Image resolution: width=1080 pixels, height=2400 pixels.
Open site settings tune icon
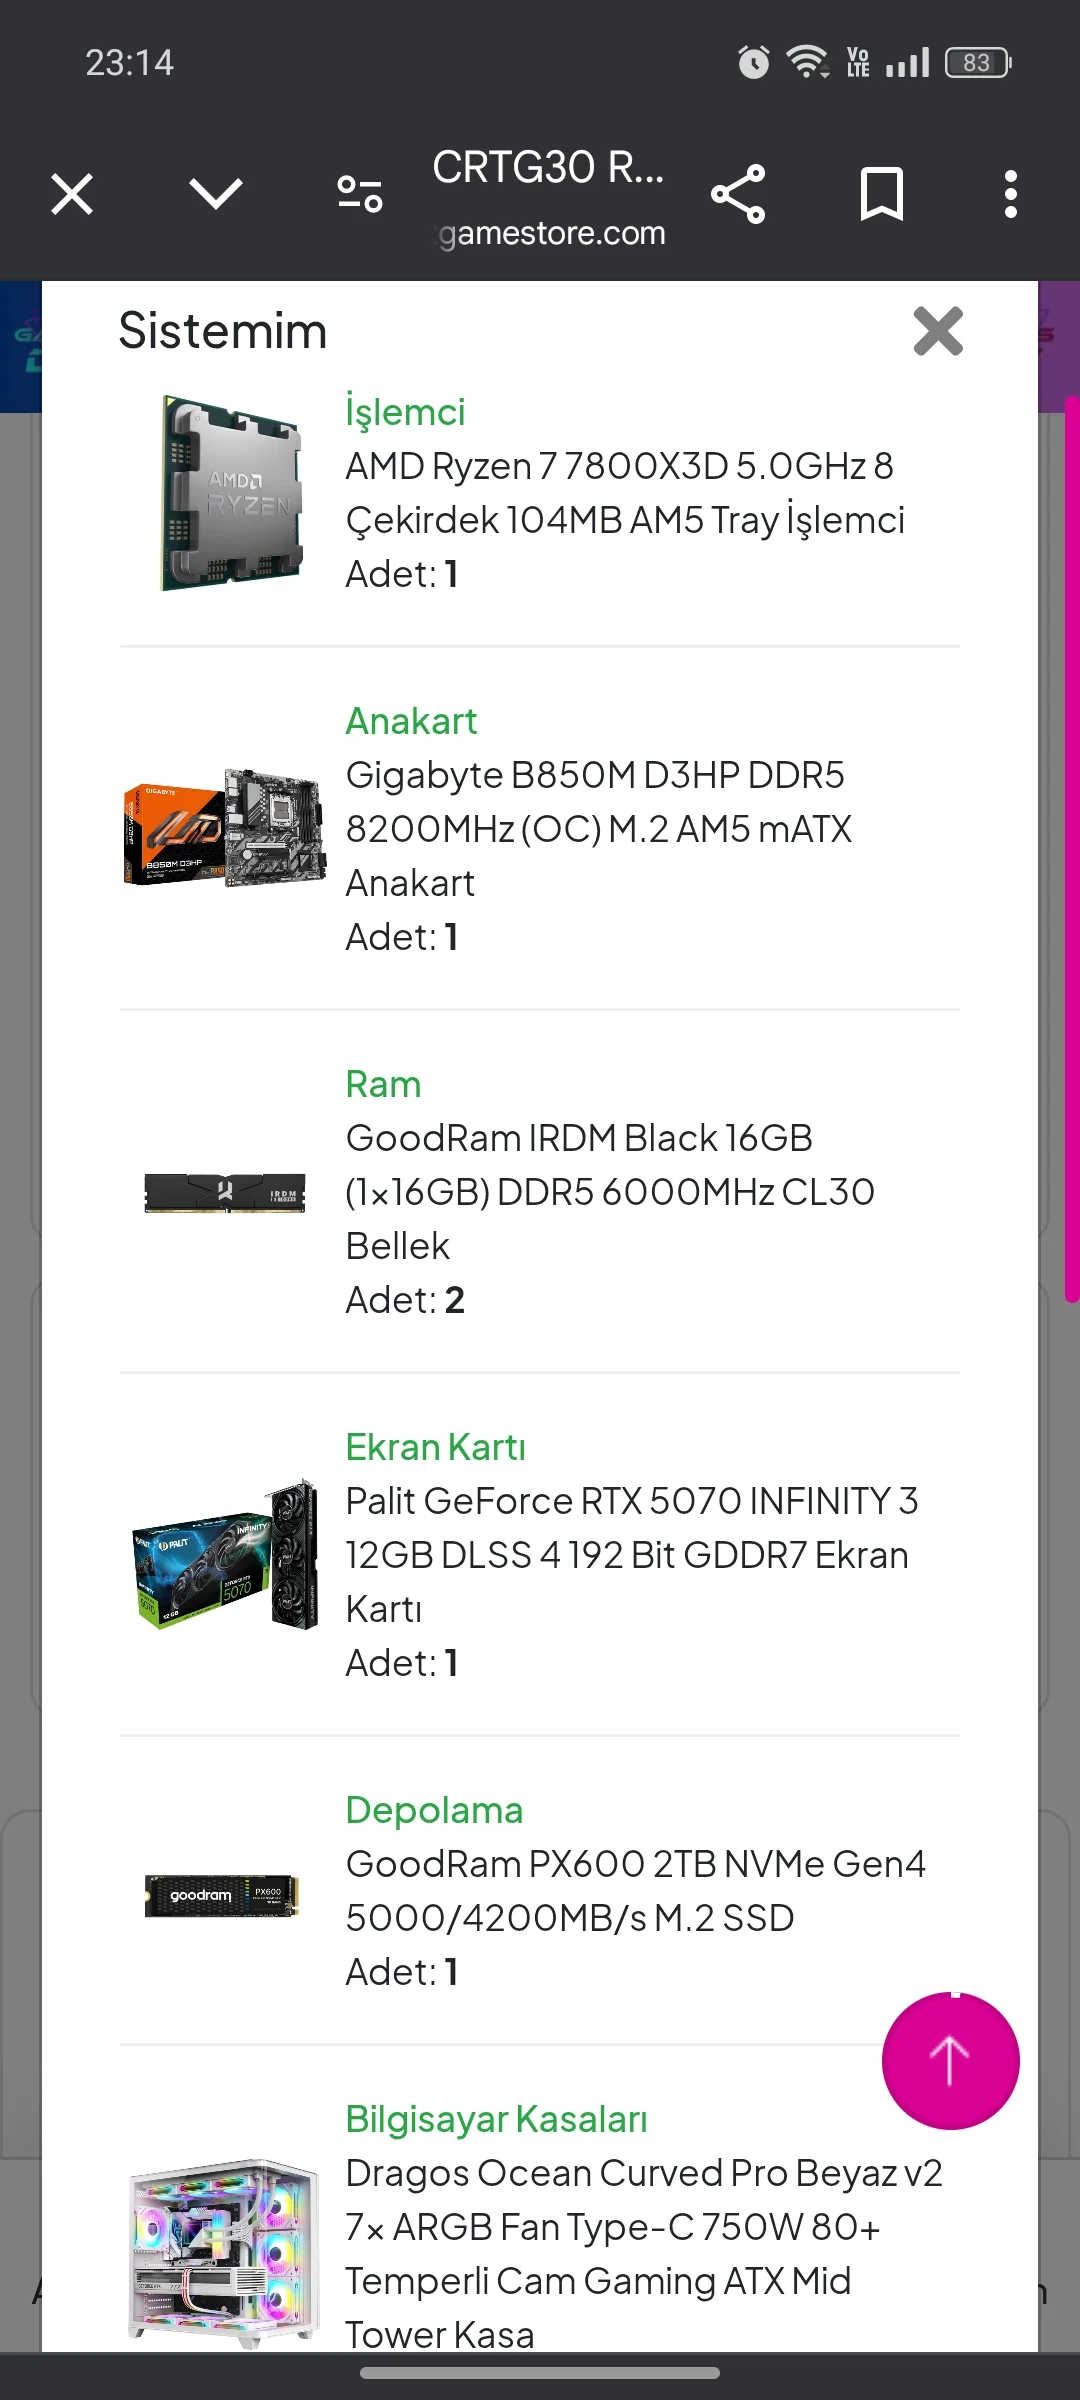coord(360,194)
